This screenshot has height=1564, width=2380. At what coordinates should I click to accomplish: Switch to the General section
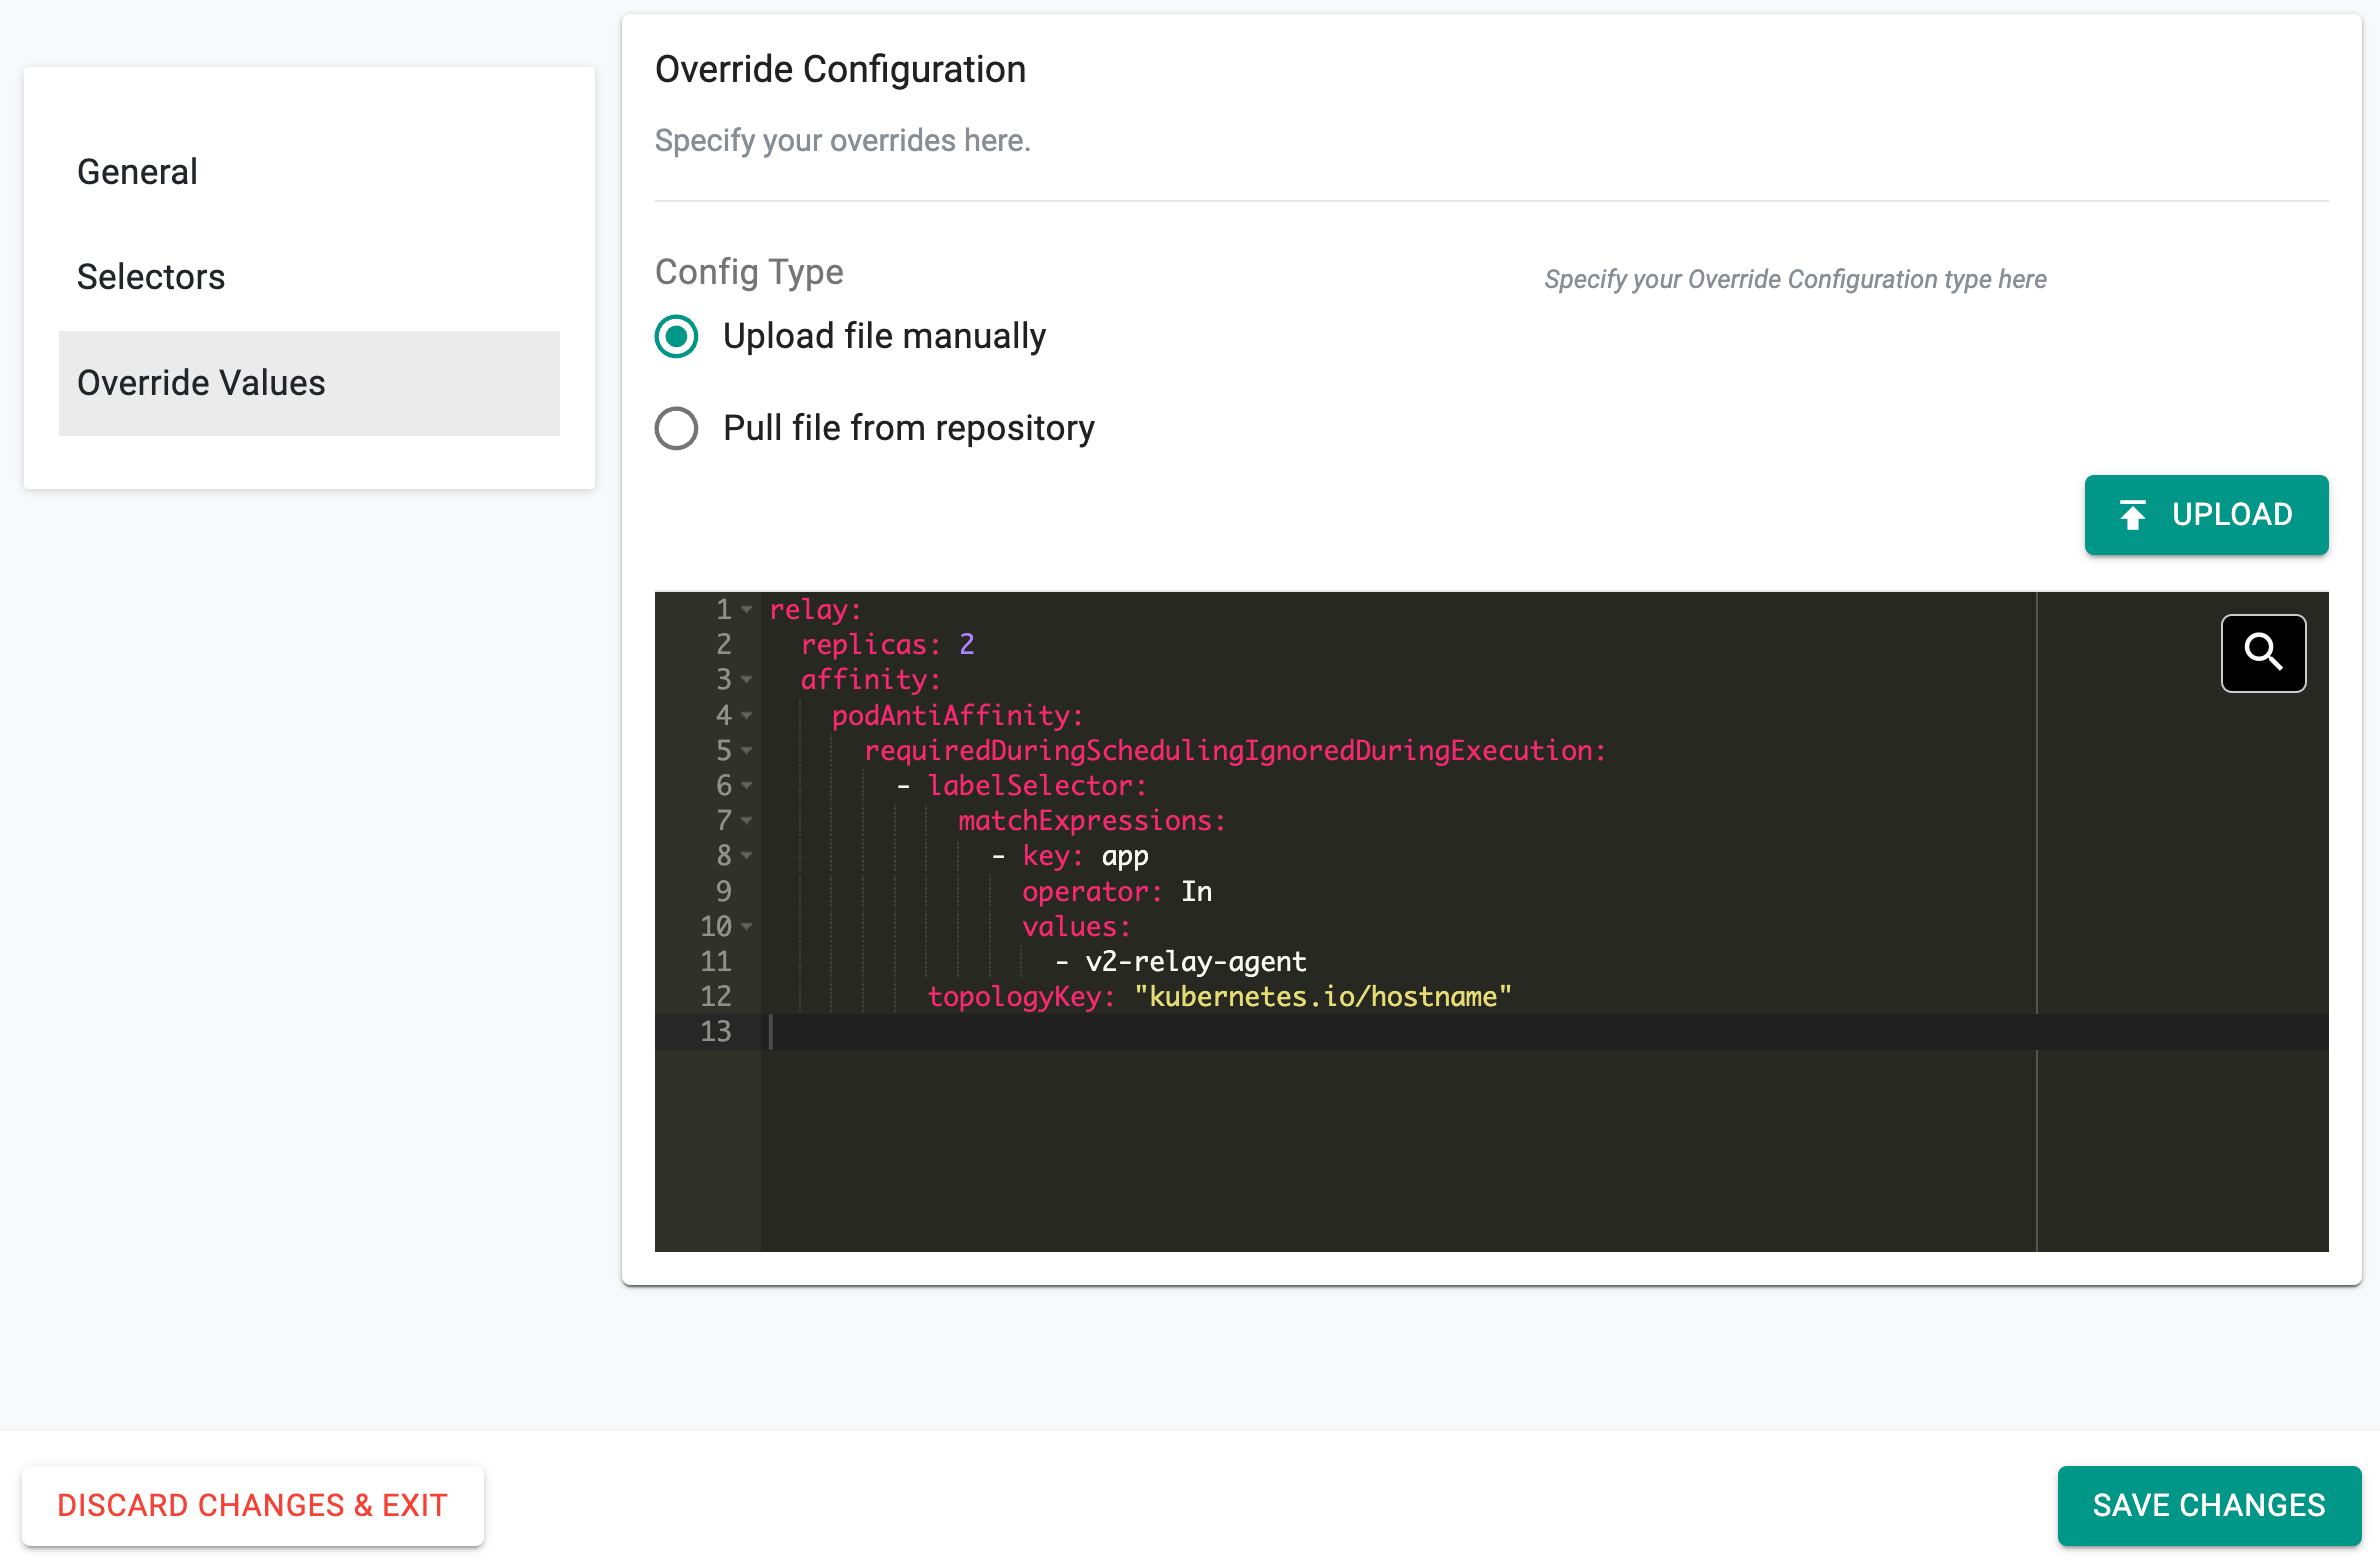pyautogui.click(x=137, y=171)
